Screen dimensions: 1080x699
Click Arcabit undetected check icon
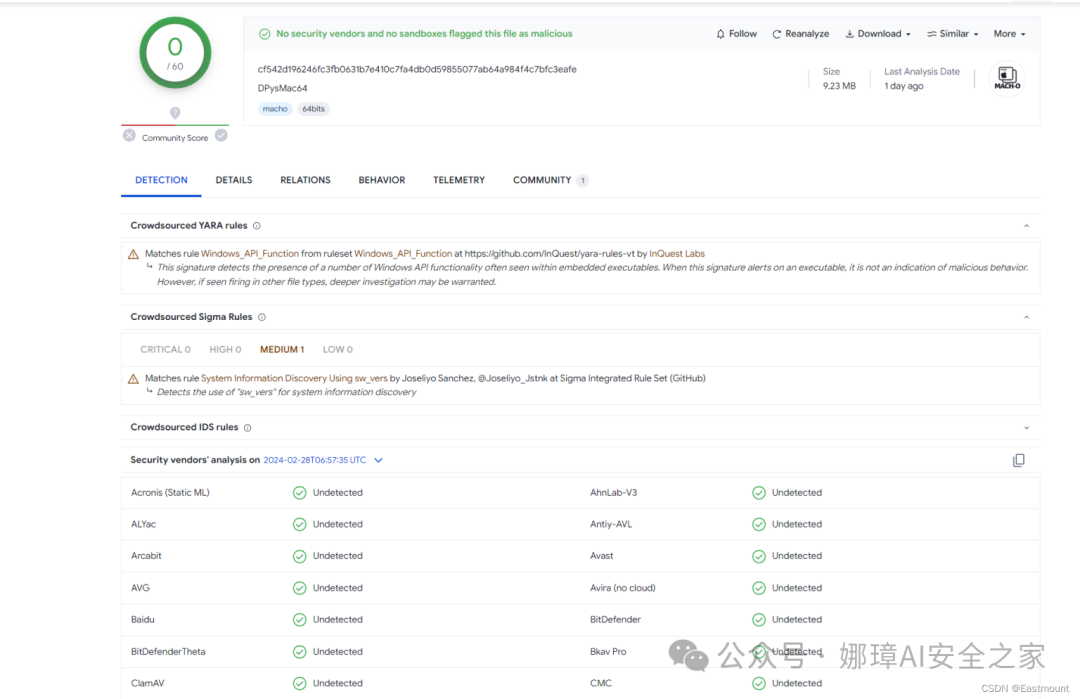300,556
